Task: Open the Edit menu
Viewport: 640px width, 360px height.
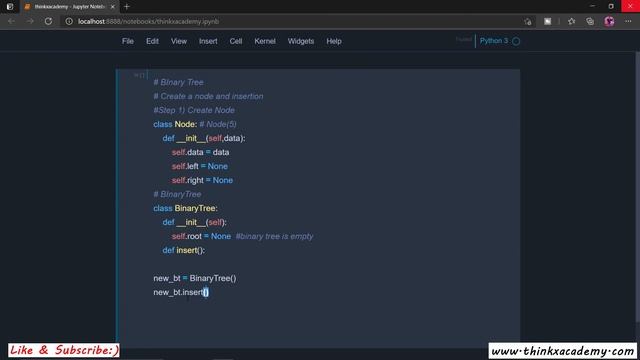Action: (152, 41)
